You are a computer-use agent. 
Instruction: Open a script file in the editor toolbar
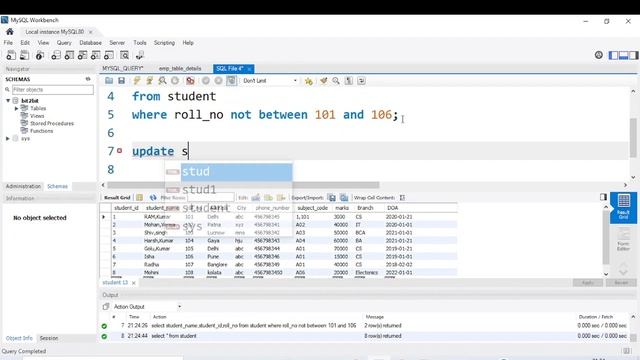pos(109,81)
